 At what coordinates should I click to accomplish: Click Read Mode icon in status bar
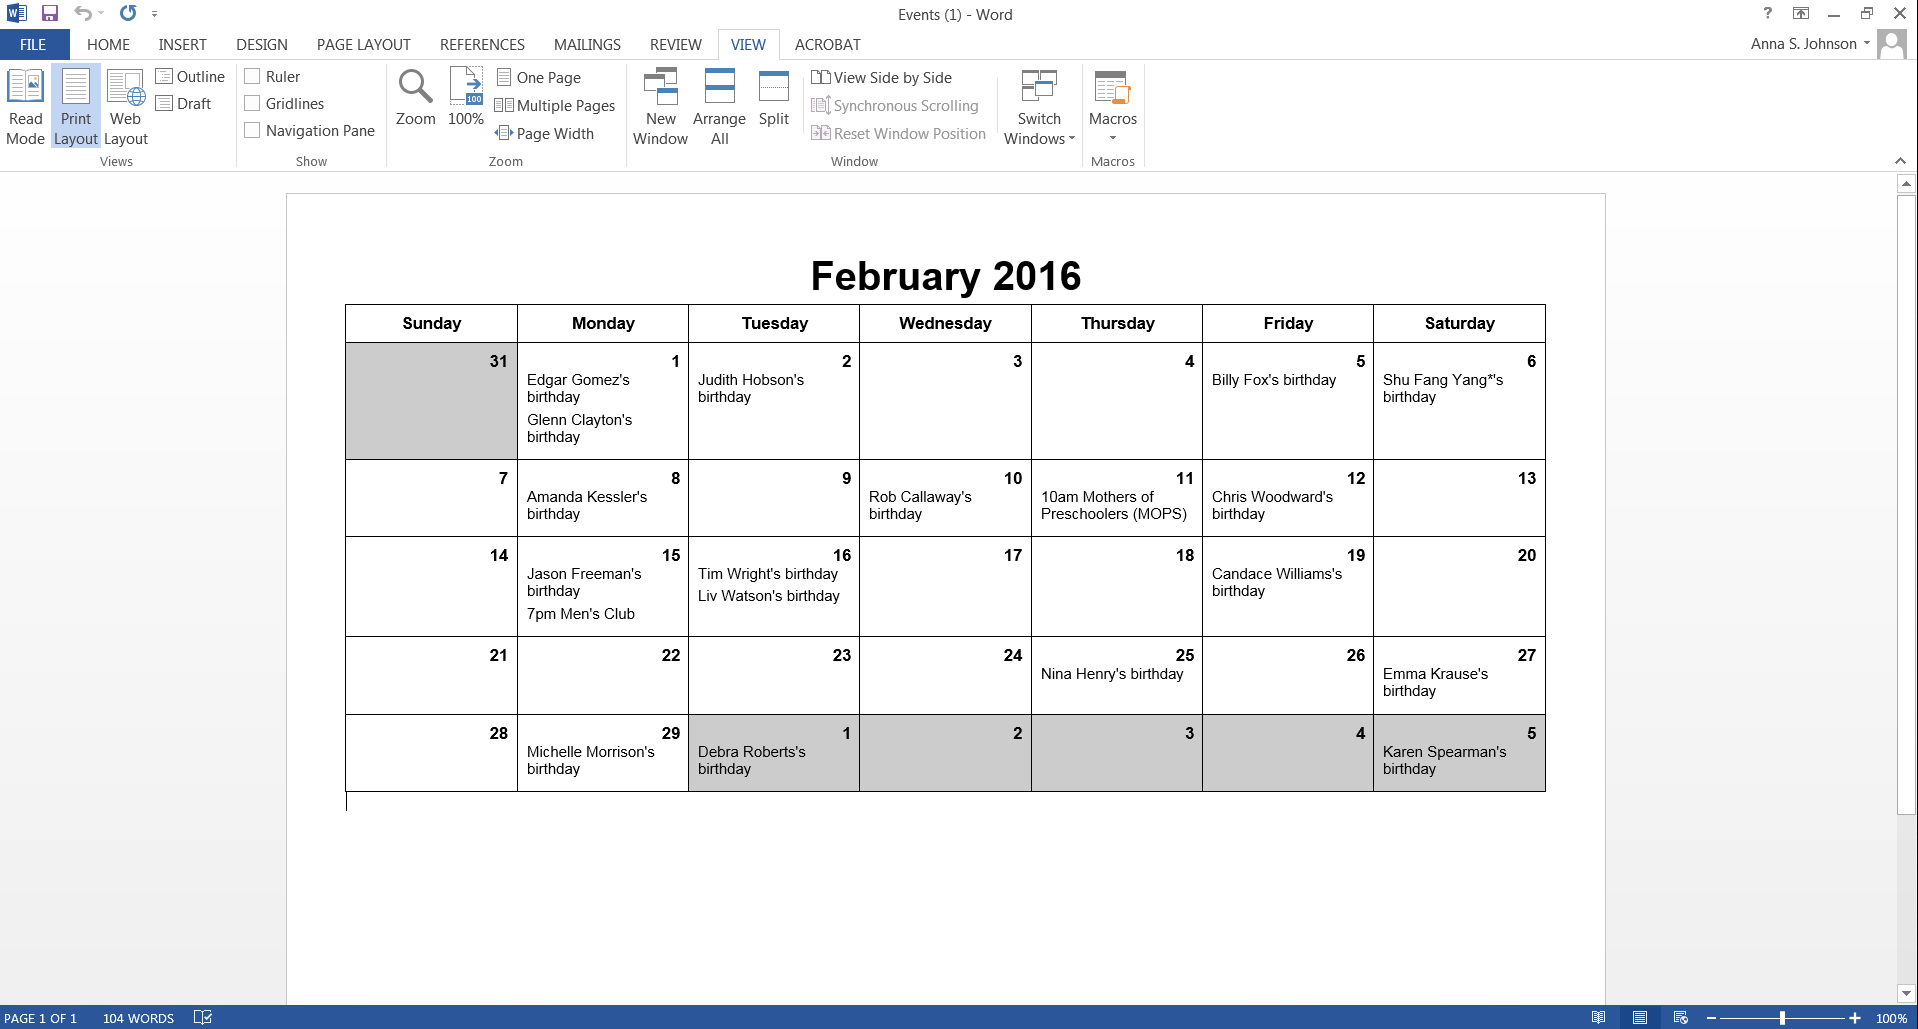coord(1599,1018)
